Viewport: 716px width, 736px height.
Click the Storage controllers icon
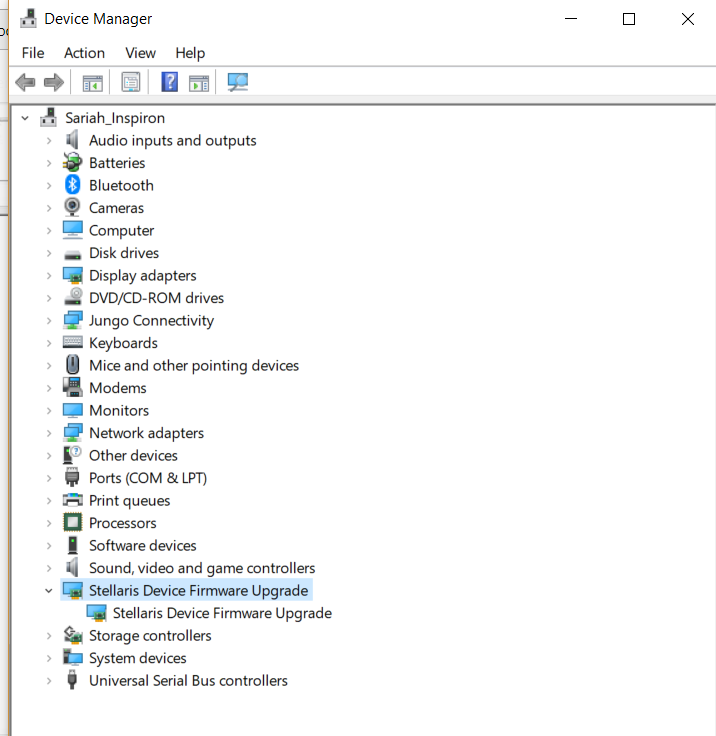click(72, 636)
